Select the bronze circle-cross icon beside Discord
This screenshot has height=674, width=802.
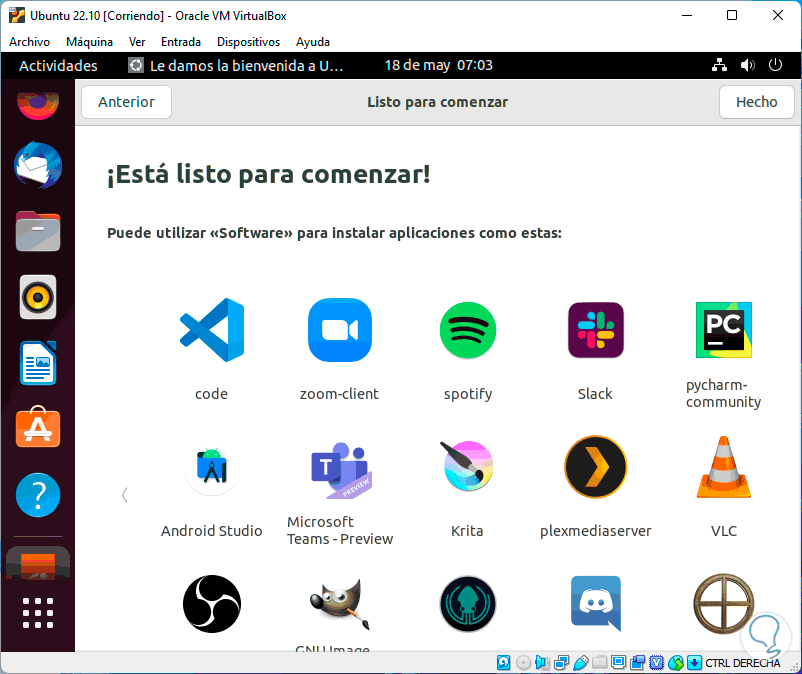(724, 604)
